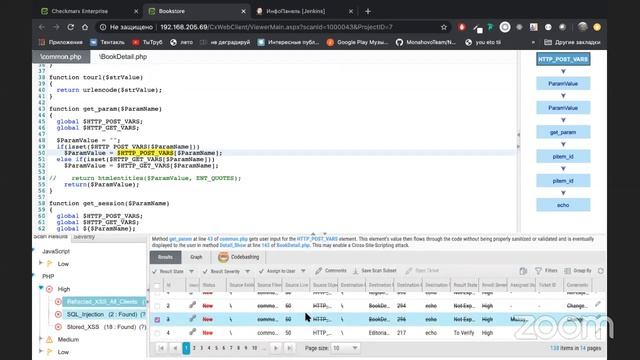Jump to the last results page

(x=289, y=348)
